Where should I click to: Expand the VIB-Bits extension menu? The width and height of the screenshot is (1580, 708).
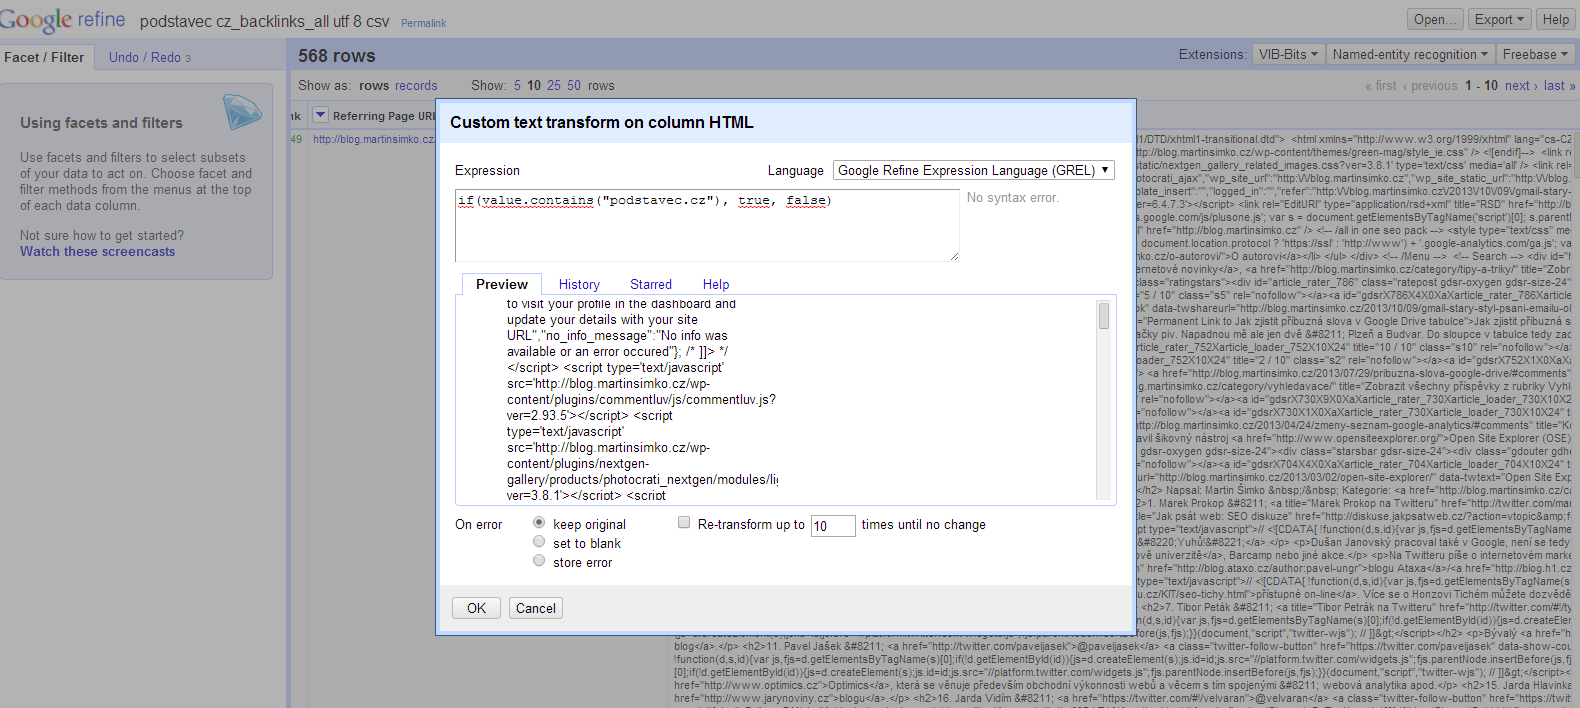1288,54
